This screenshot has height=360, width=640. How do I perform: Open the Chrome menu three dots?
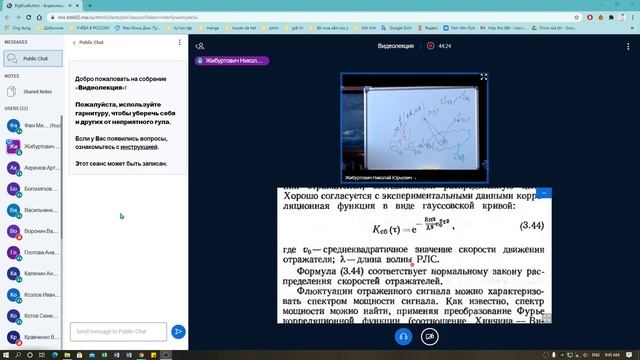pos(633,18)
